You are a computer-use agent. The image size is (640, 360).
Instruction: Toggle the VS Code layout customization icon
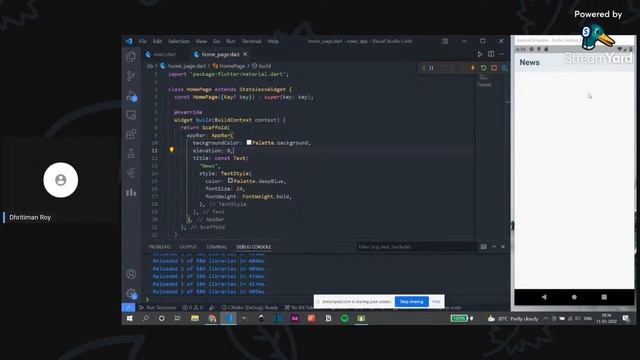[445, 41]
